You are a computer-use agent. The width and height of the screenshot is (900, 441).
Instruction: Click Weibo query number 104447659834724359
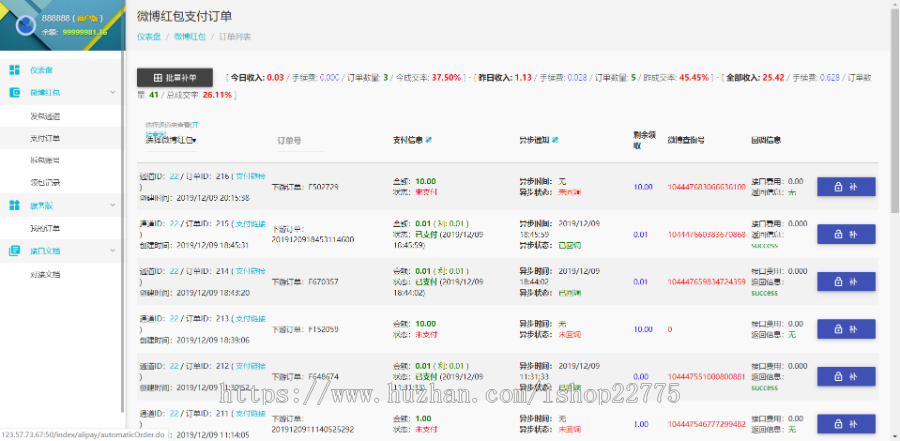tap(707, 282)
